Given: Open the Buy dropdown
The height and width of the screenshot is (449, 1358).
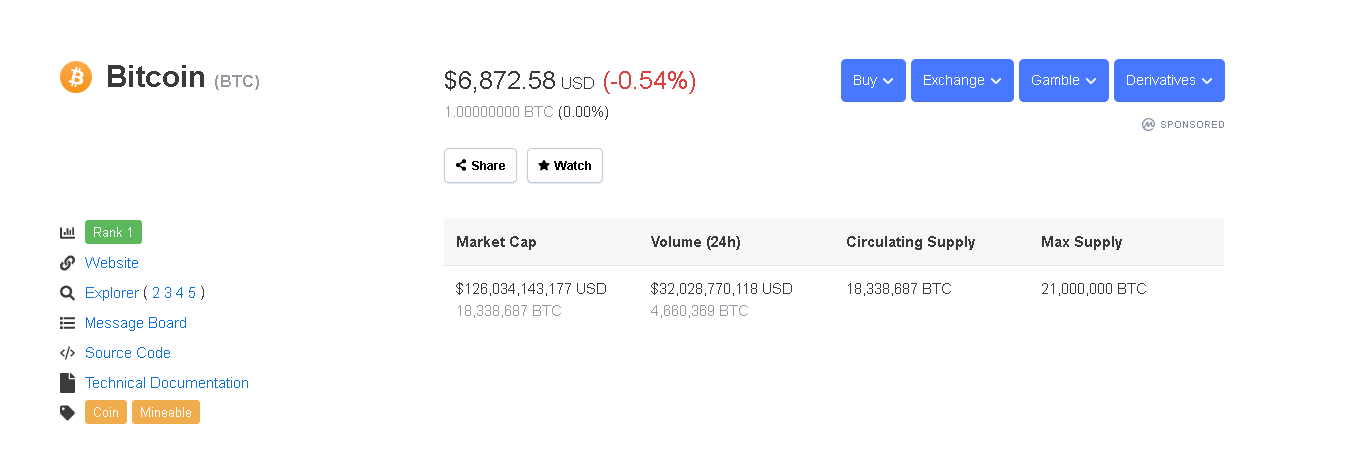Looking at the screenshot, I should pyautogui.click(x=873, y=81).
